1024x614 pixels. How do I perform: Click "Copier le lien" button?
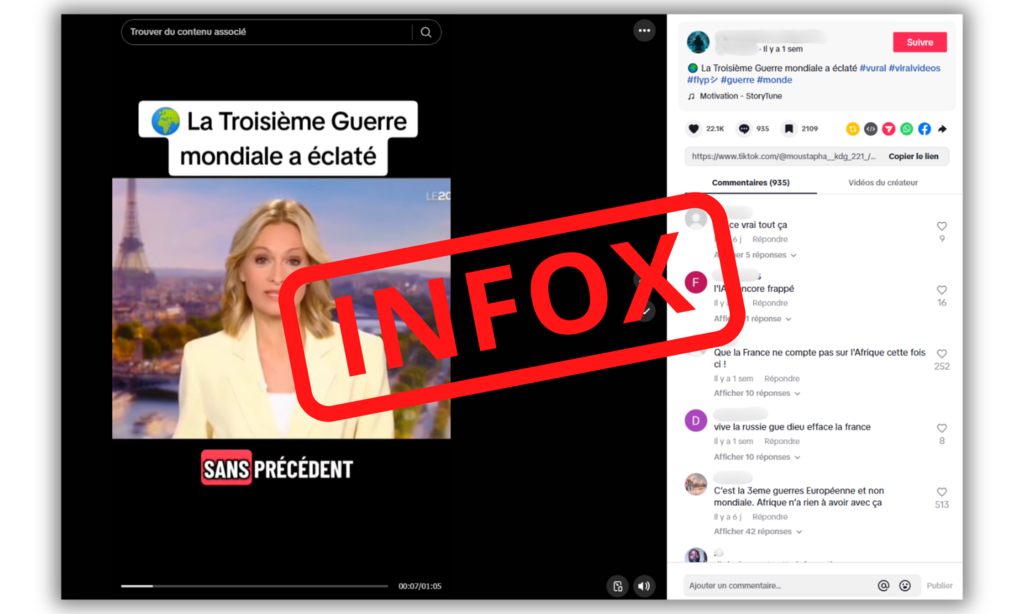click(x=912, y=157)
